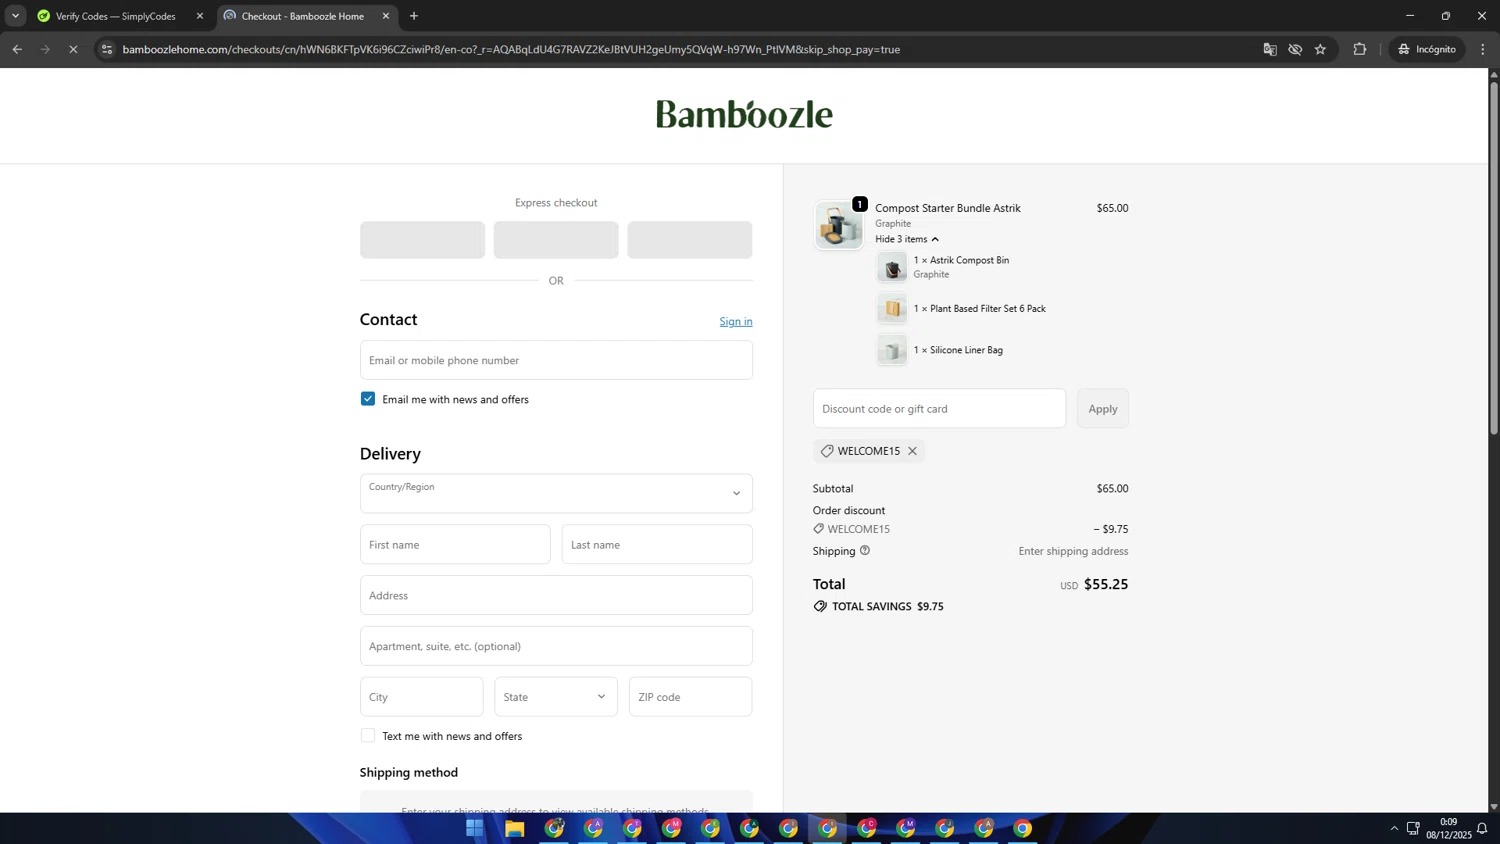Show hidden system tray icons
Viewport: 1500px width, 844px height.
(x=1394, y=828)
